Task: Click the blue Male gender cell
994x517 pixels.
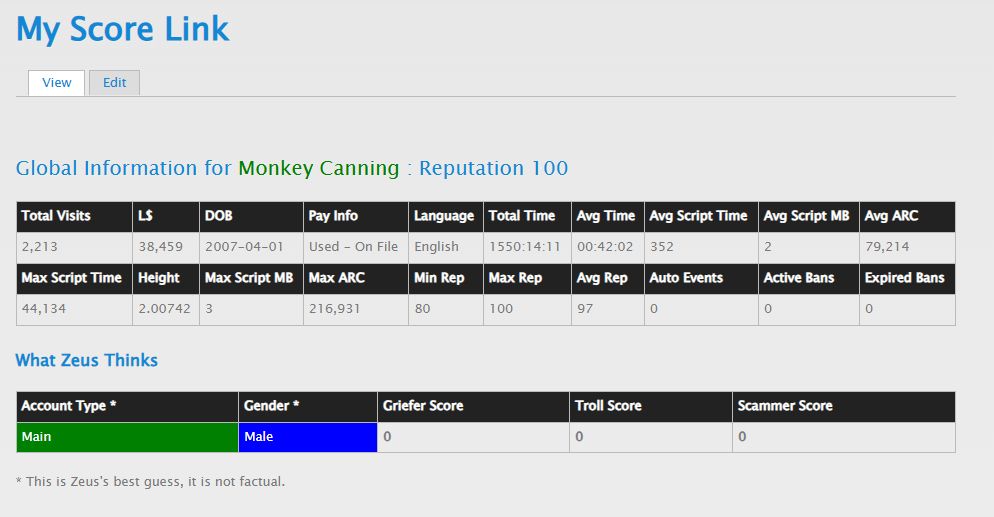Action: (x=307, y=437)
